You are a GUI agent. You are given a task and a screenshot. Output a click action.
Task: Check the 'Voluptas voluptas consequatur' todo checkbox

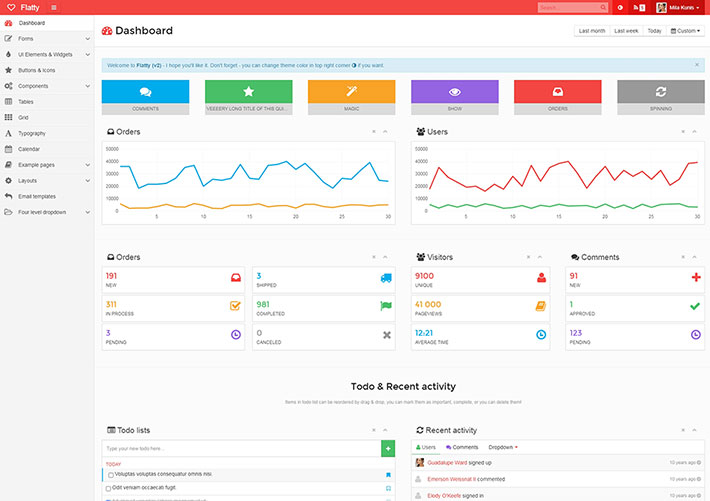[109, 474]
